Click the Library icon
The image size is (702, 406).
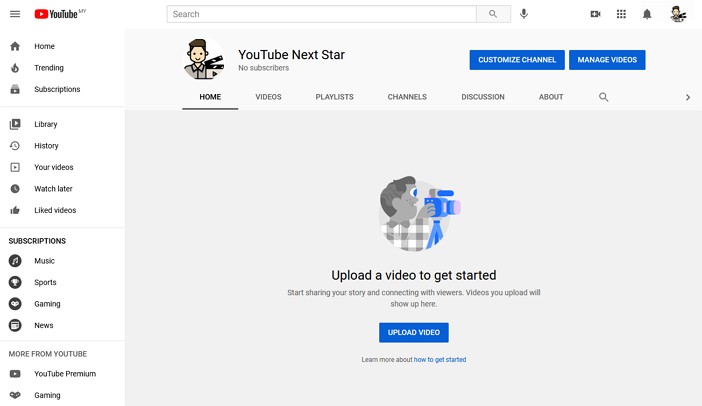(x=15, y=124)
